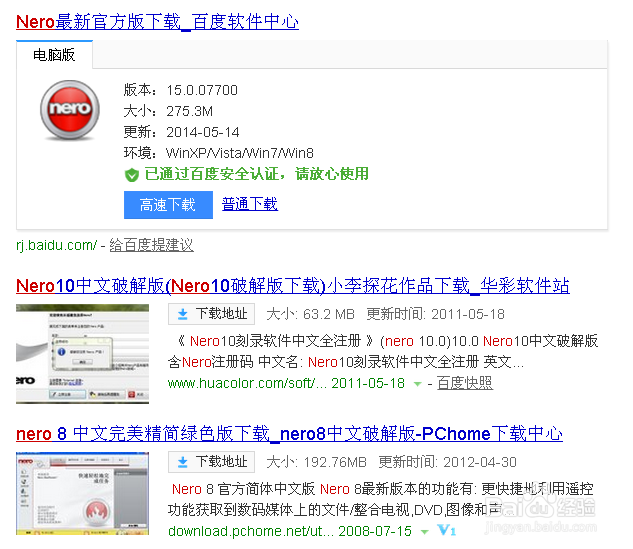Screen dimensions: 633x549
Task: Open the 给百度提建议 link
Action: [x=151, y=245]
